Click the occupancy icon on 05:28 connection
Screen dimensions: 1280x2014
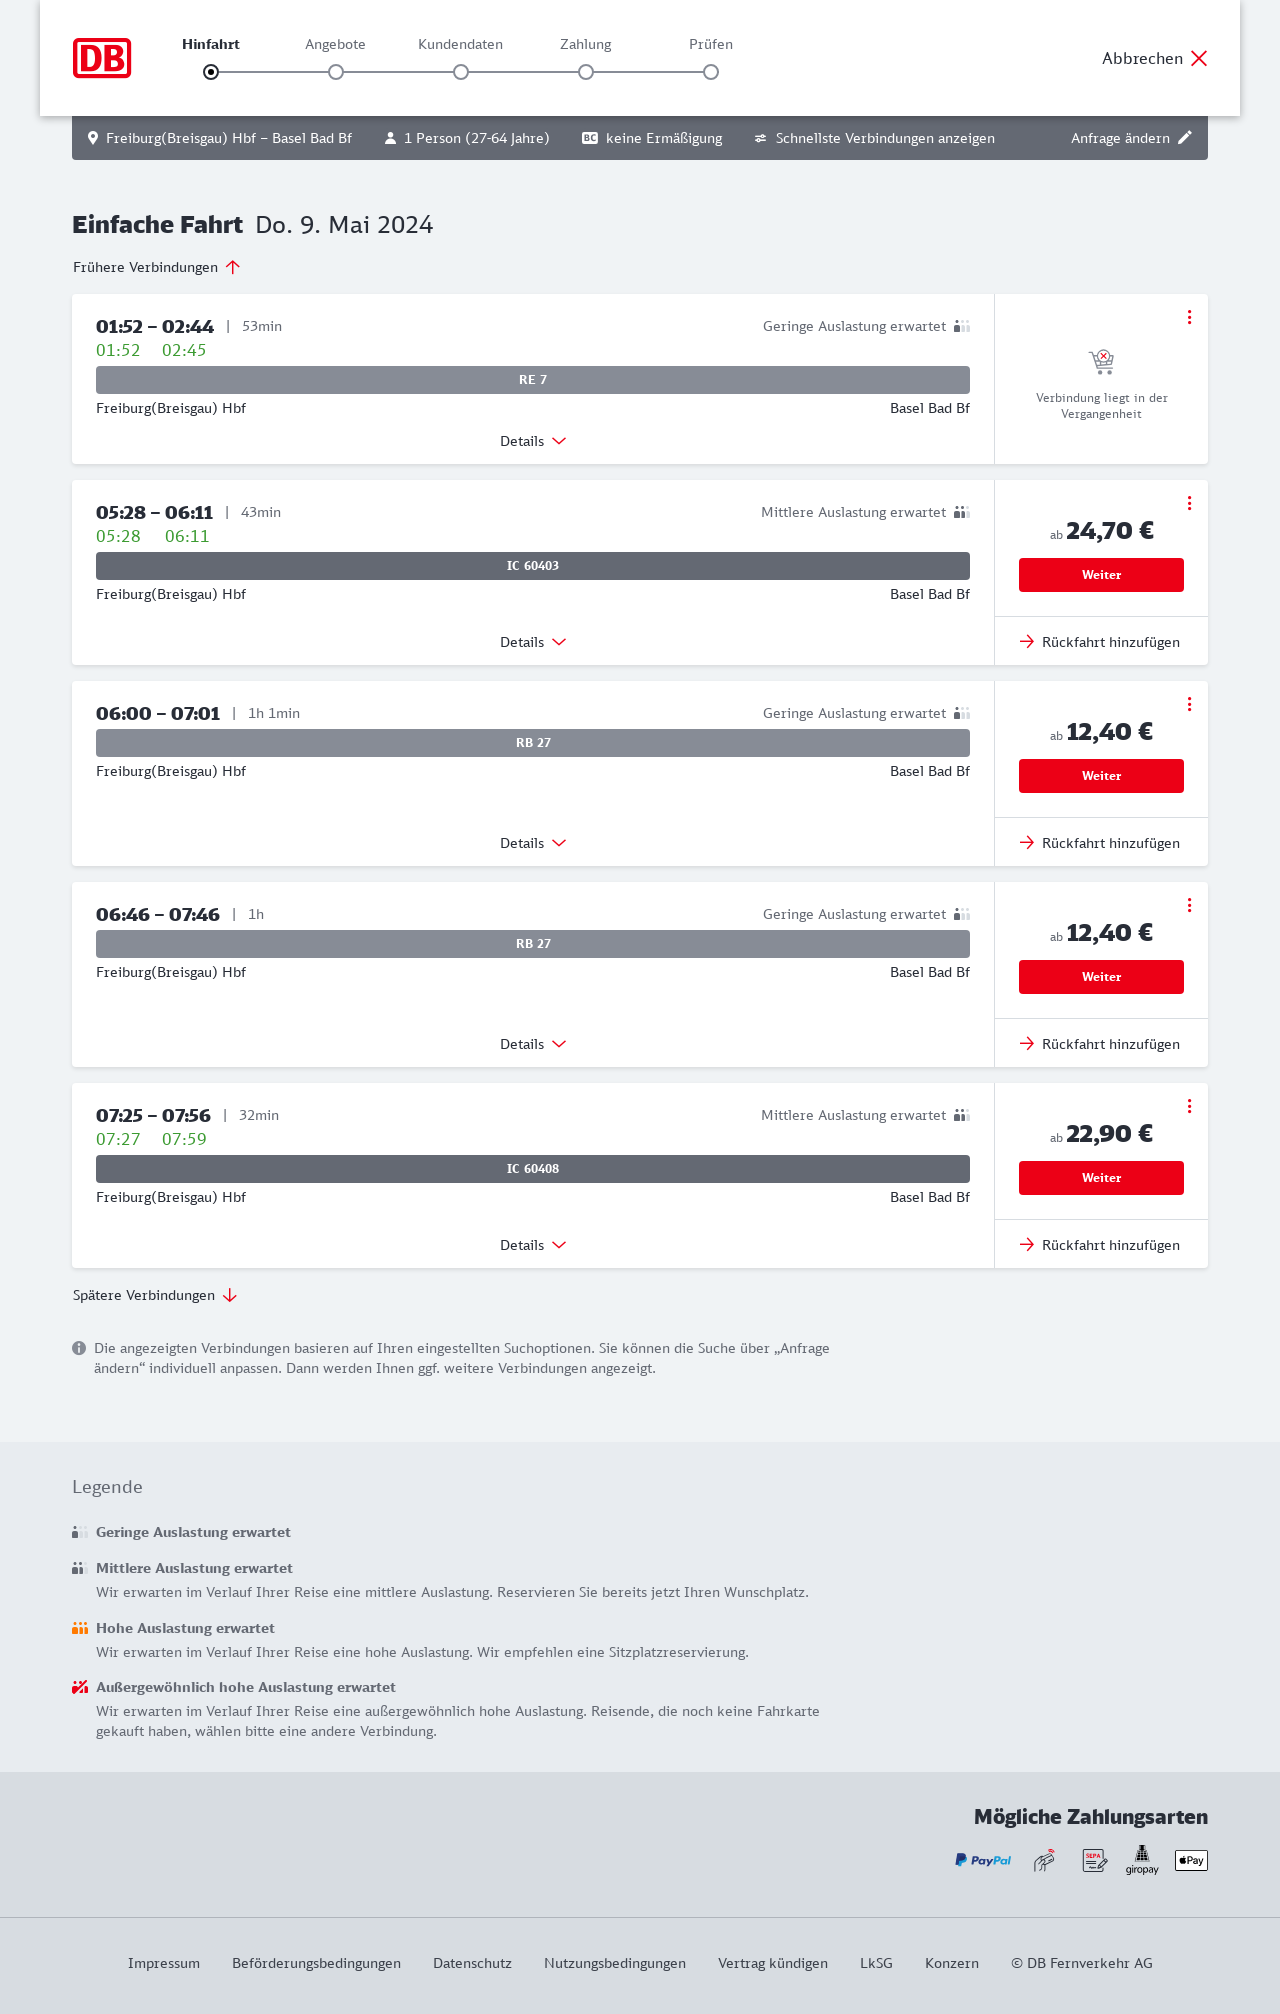coord(962,512)
